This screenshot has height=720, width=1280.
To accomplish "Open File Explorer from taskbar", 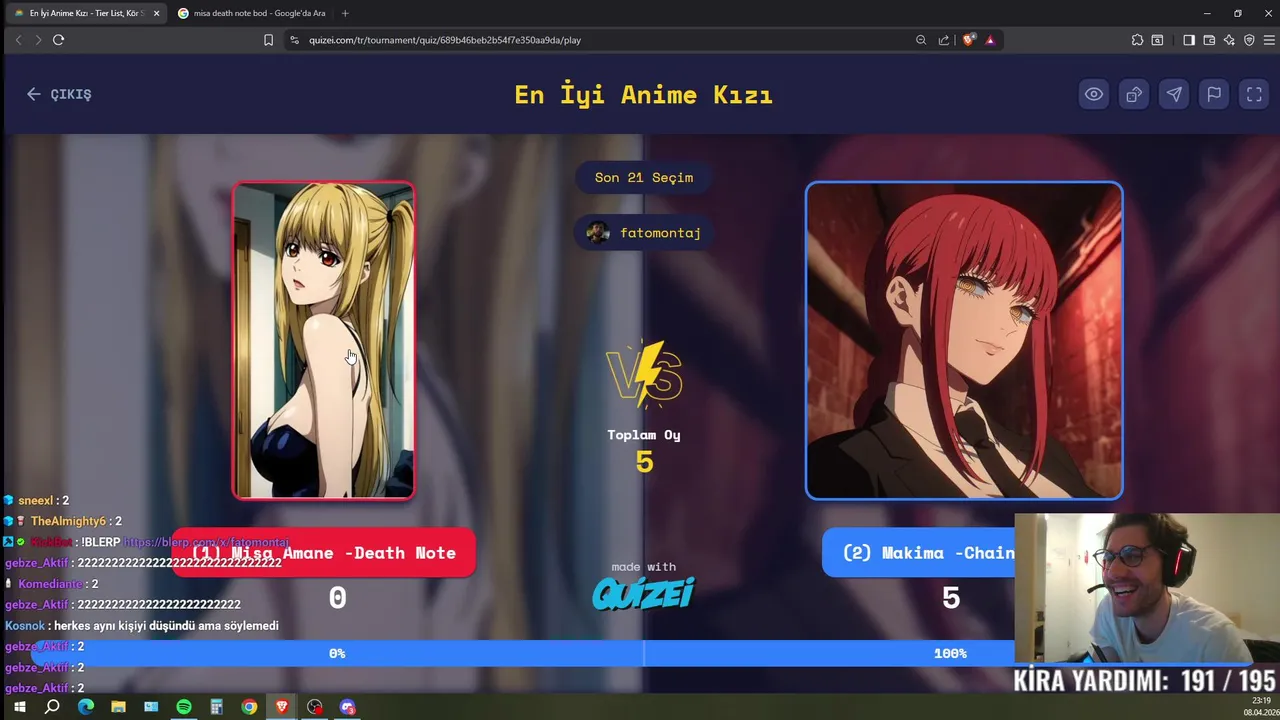I will (118, 707).
